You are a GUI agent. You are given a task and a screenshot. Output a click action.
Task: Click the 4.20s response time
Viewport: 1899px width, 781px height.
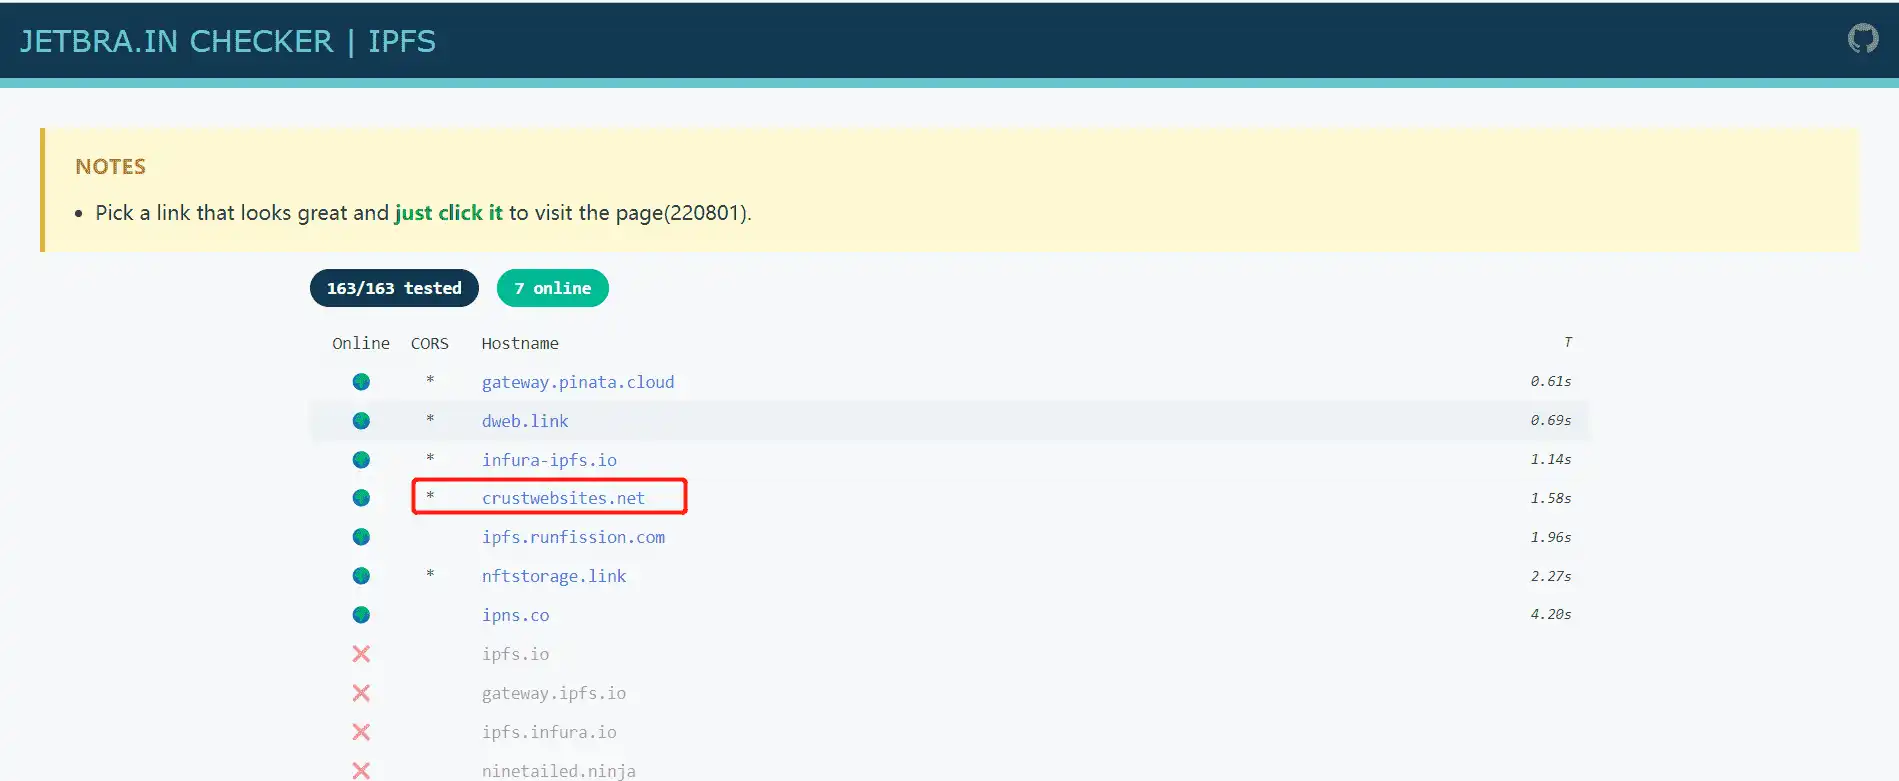click(x=1551, y=614)
